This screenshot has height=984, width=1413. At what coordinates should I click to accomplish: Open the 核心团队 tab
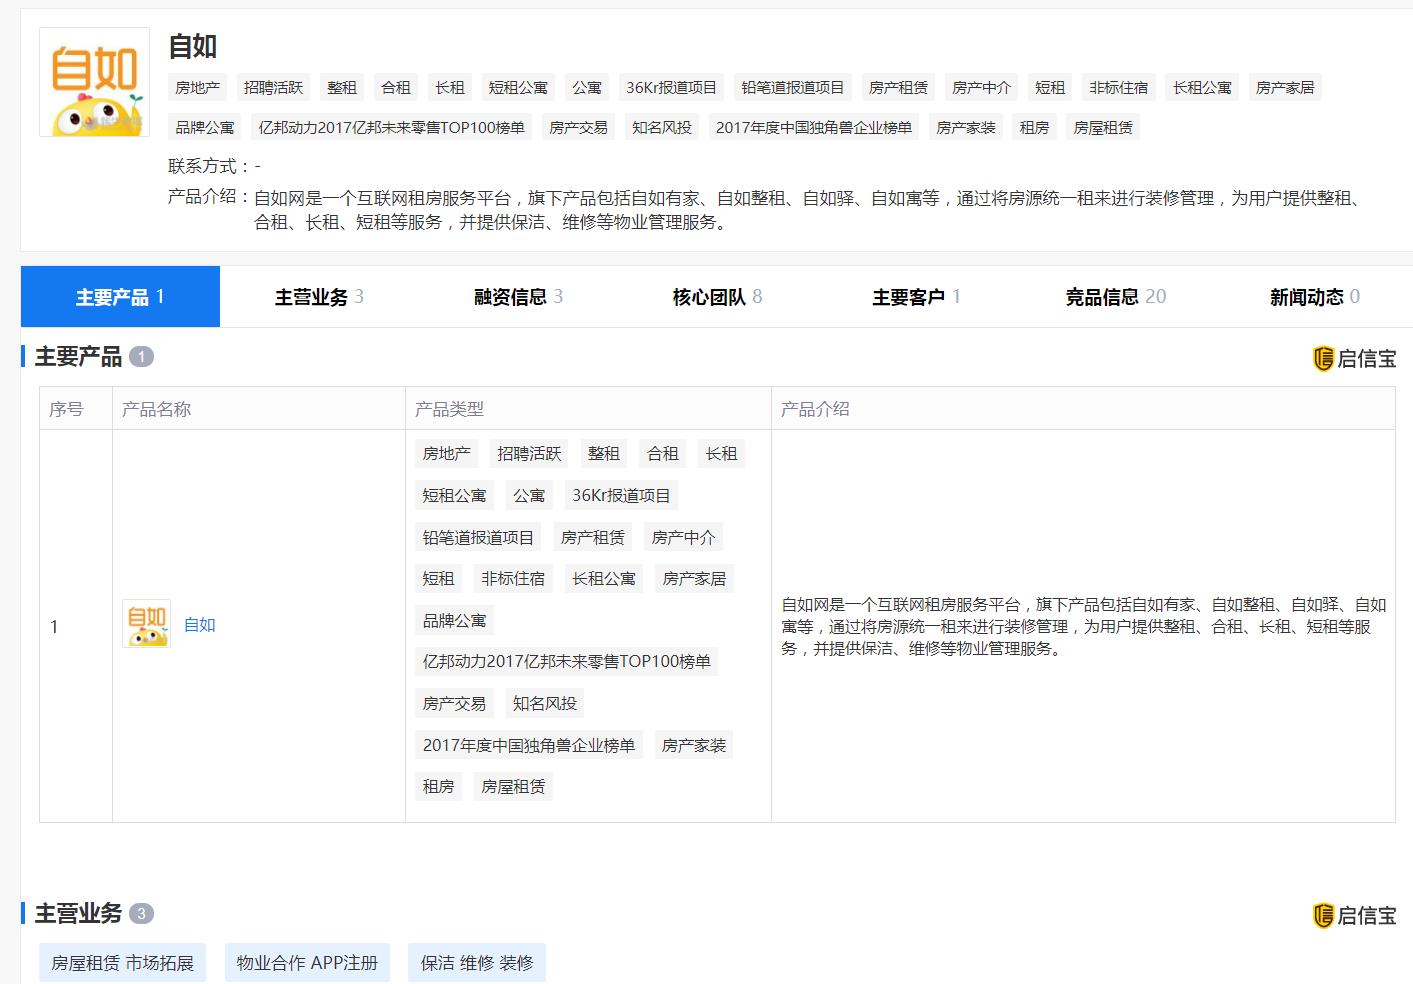(x=717, y=297)
